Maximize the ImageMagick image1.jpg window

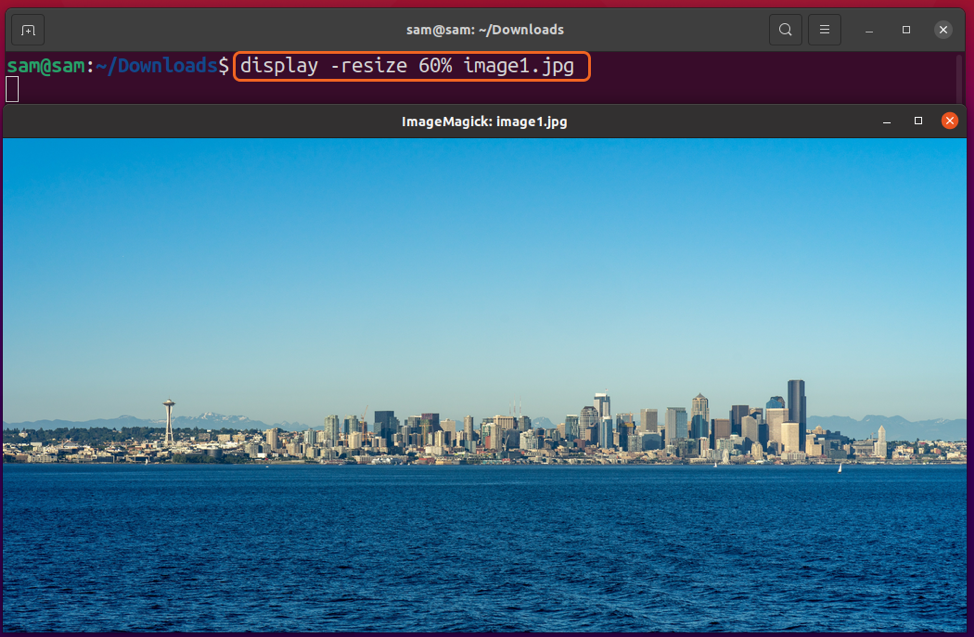918,121
